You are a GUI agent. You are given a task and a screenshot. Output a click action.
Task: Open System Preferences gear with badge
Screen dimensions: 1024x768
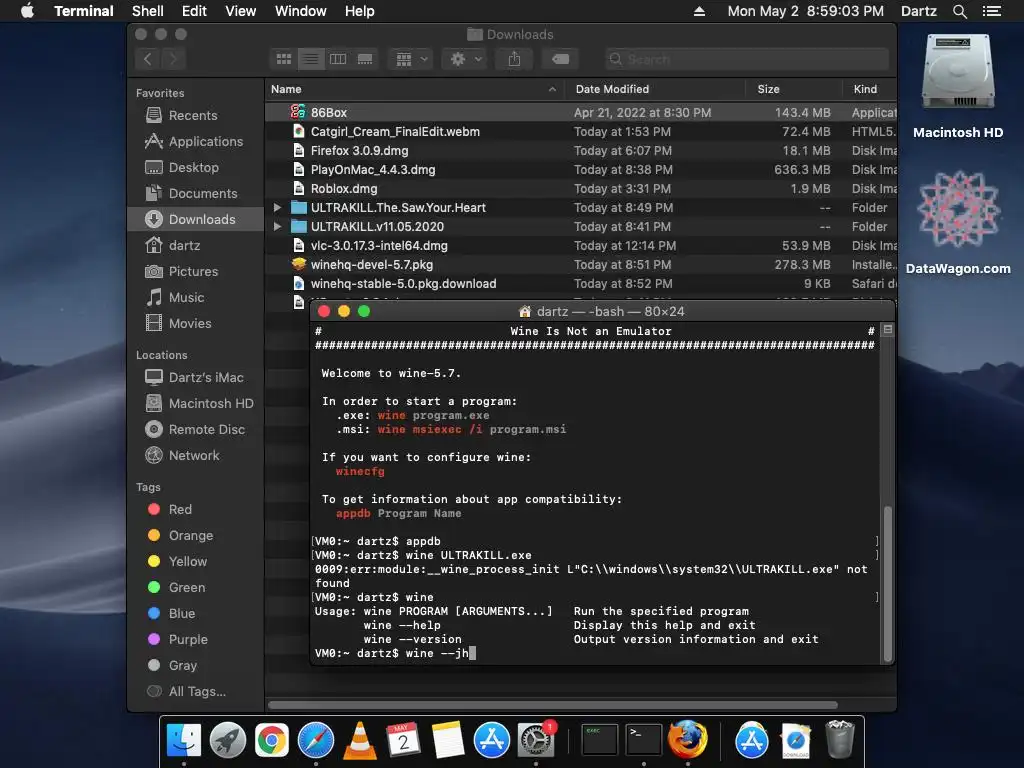(536, 741)
